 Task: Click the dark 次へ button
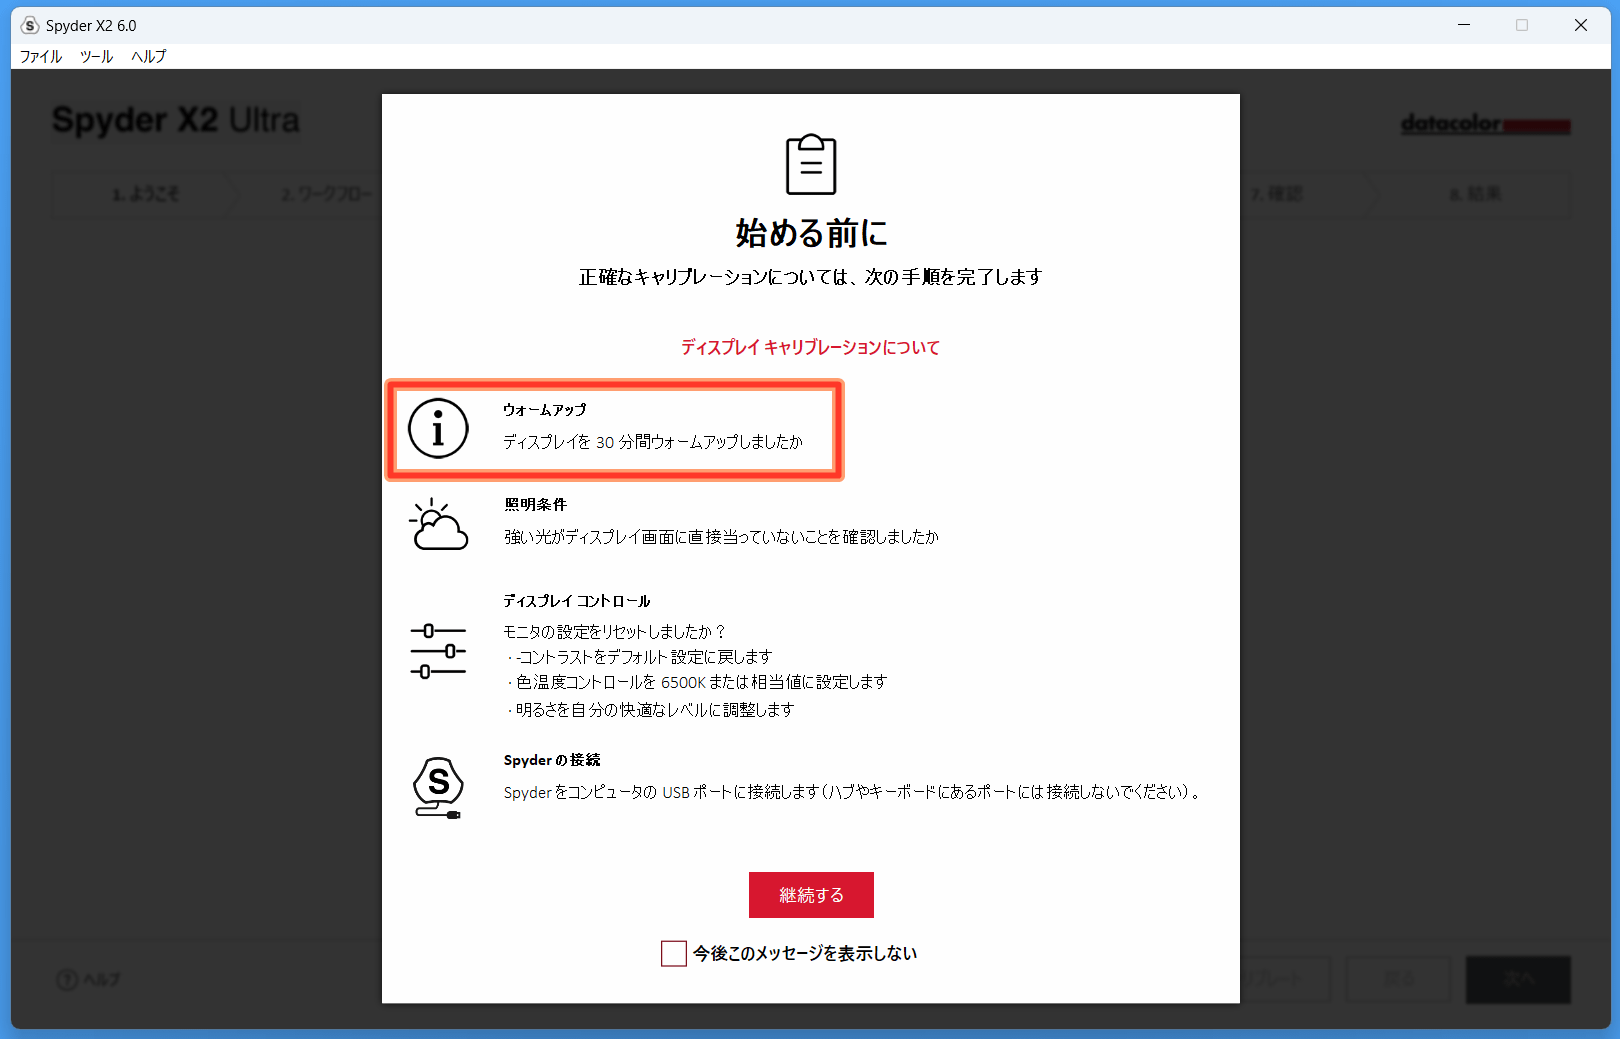pyautogui.click(x=1517, y=979)
